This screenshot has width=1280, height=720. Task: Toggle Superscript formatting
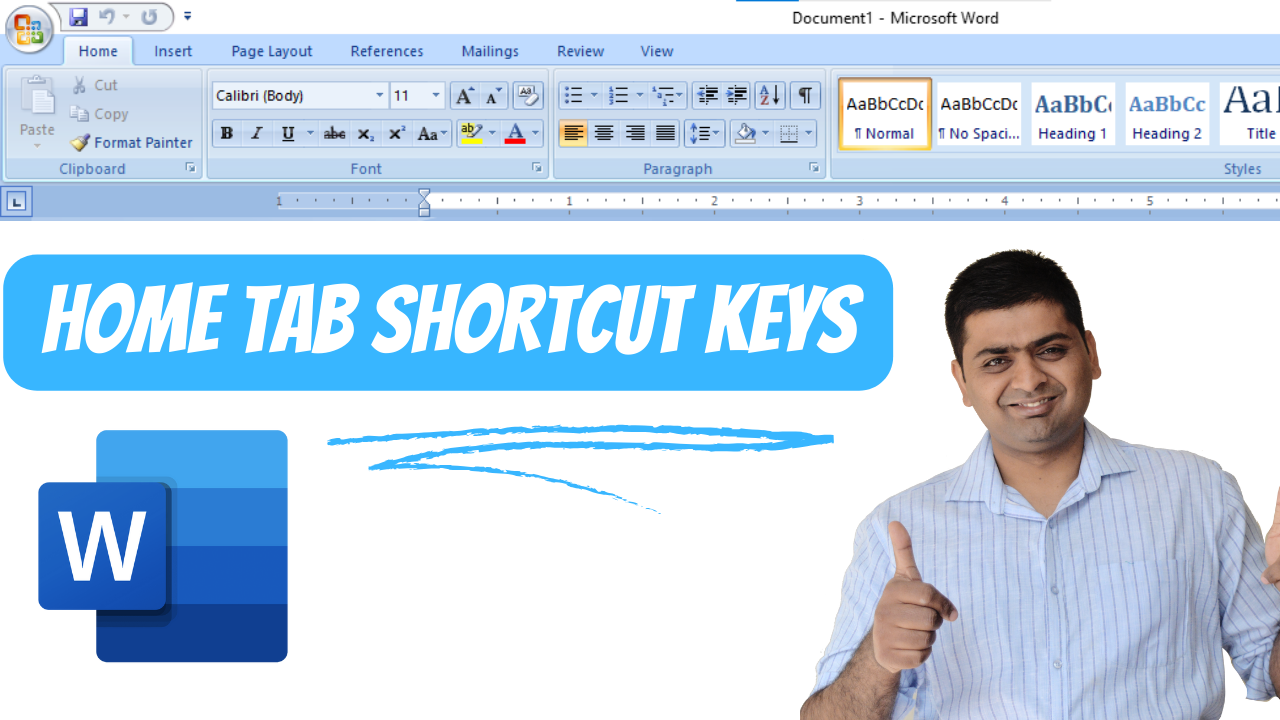tap(397, 134)
